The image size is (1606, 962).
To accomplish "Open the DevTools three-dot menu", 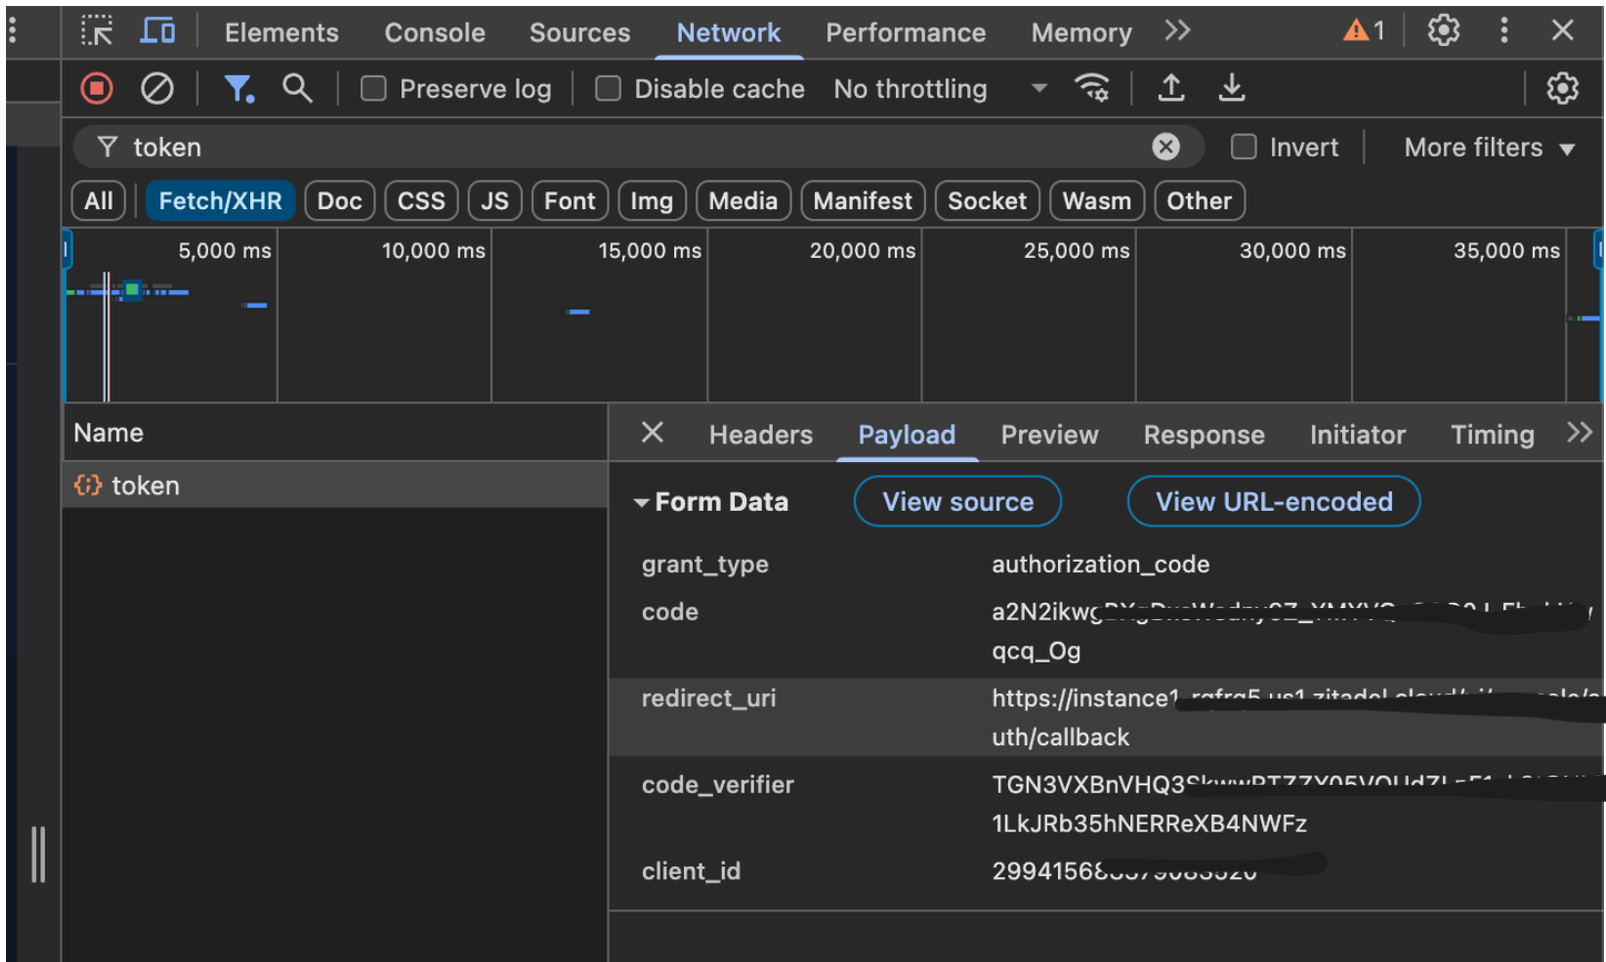I will pyautogui.click(x=1504, y=31).
